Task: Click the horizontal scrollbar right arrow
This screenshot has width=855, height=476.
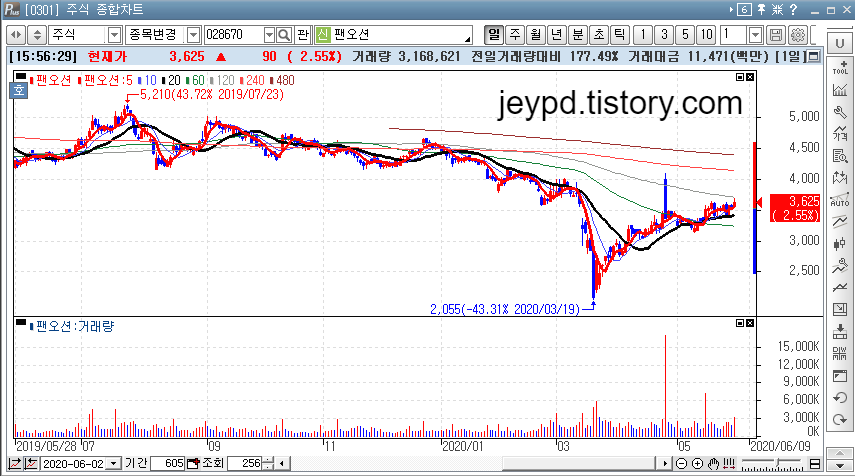Action: (664, 463)
